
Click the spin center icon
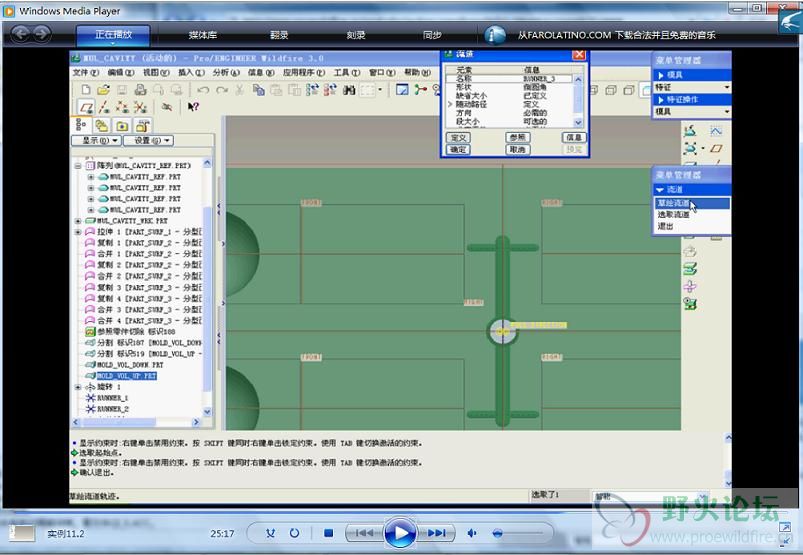tap(421, 90)
